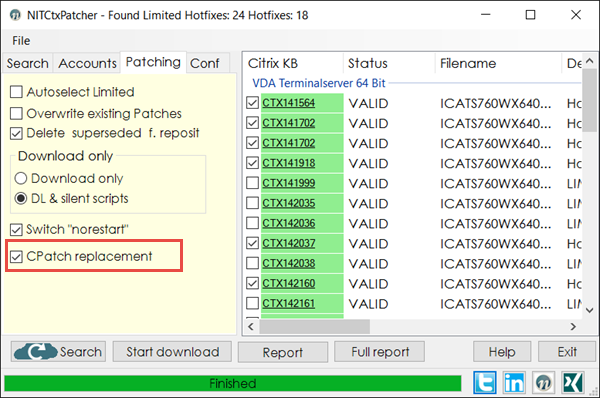The image size is (600, 398).
Task: Open the CTX142035 KB link
Action: [x=289, y=203]
